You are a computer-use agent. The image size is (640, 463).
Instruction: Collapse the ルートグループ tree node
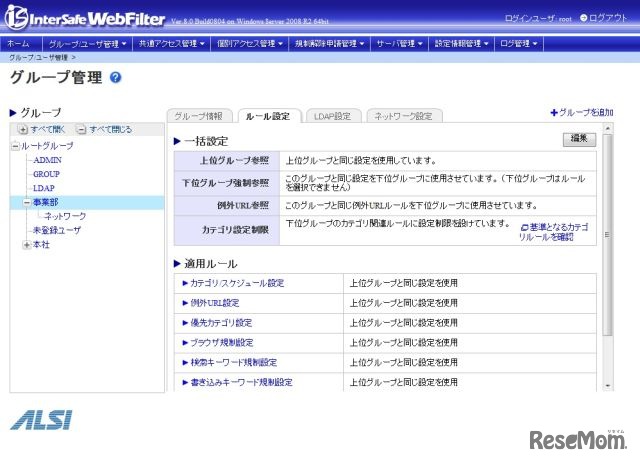13,146
